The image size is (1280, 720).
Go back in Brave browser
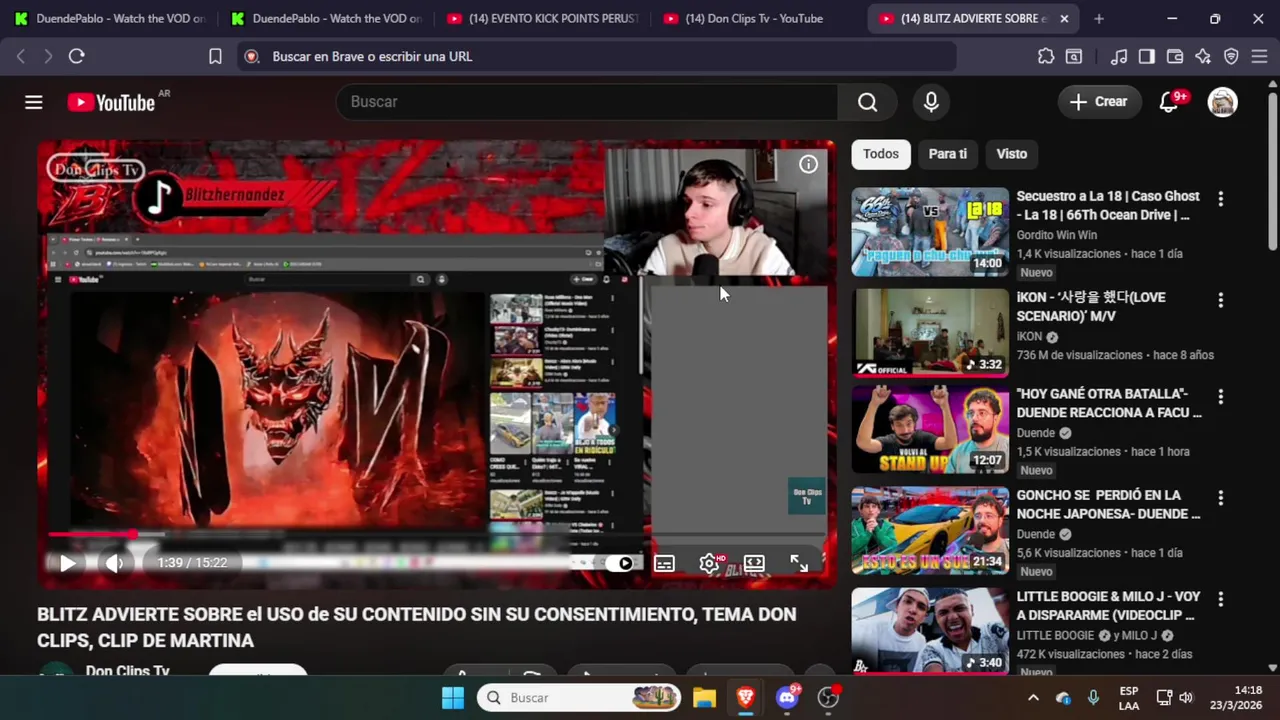tap(21, 56)
